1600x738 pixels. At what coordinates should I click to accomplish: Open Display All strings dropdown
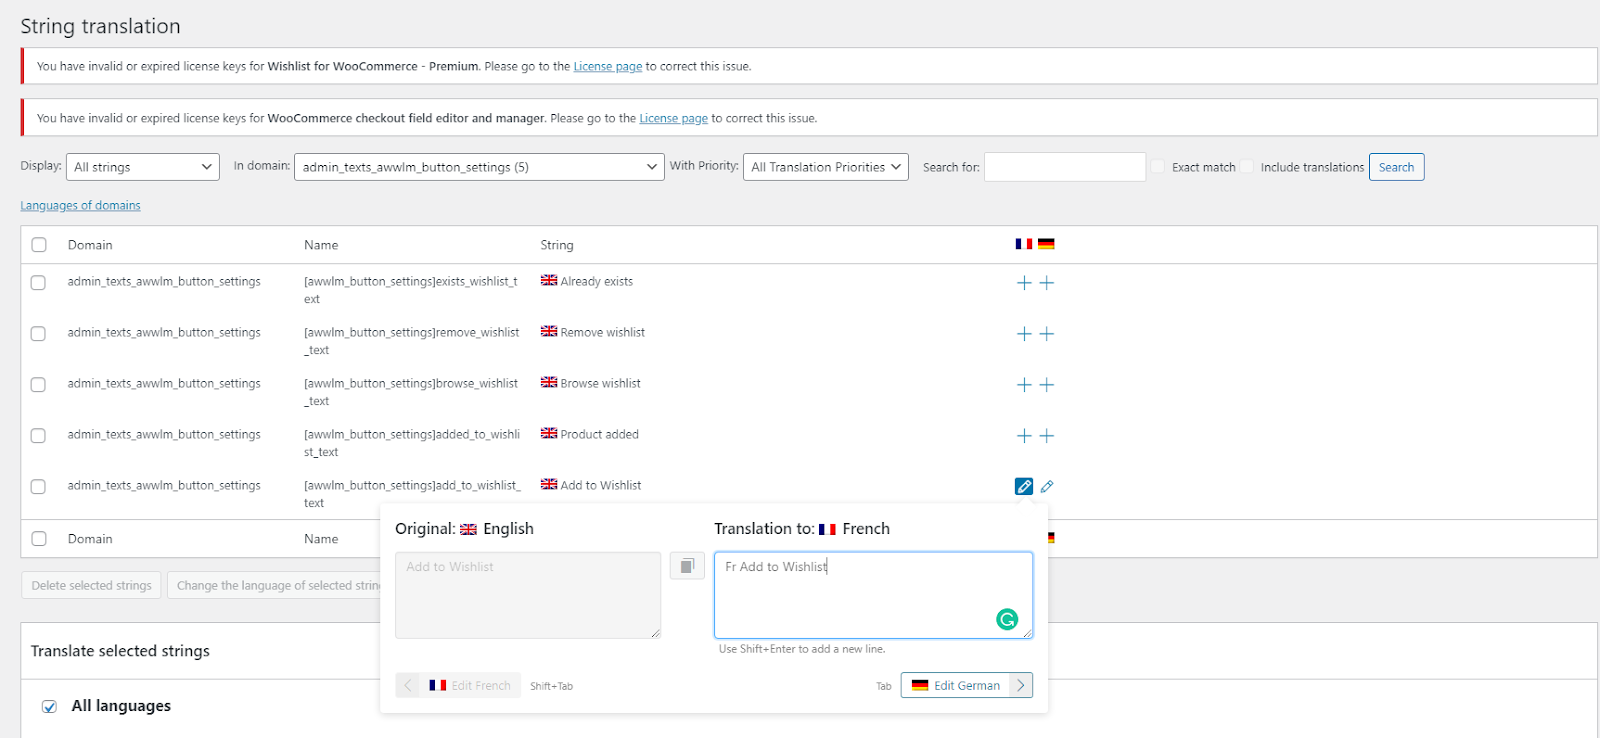click(143, 167)
